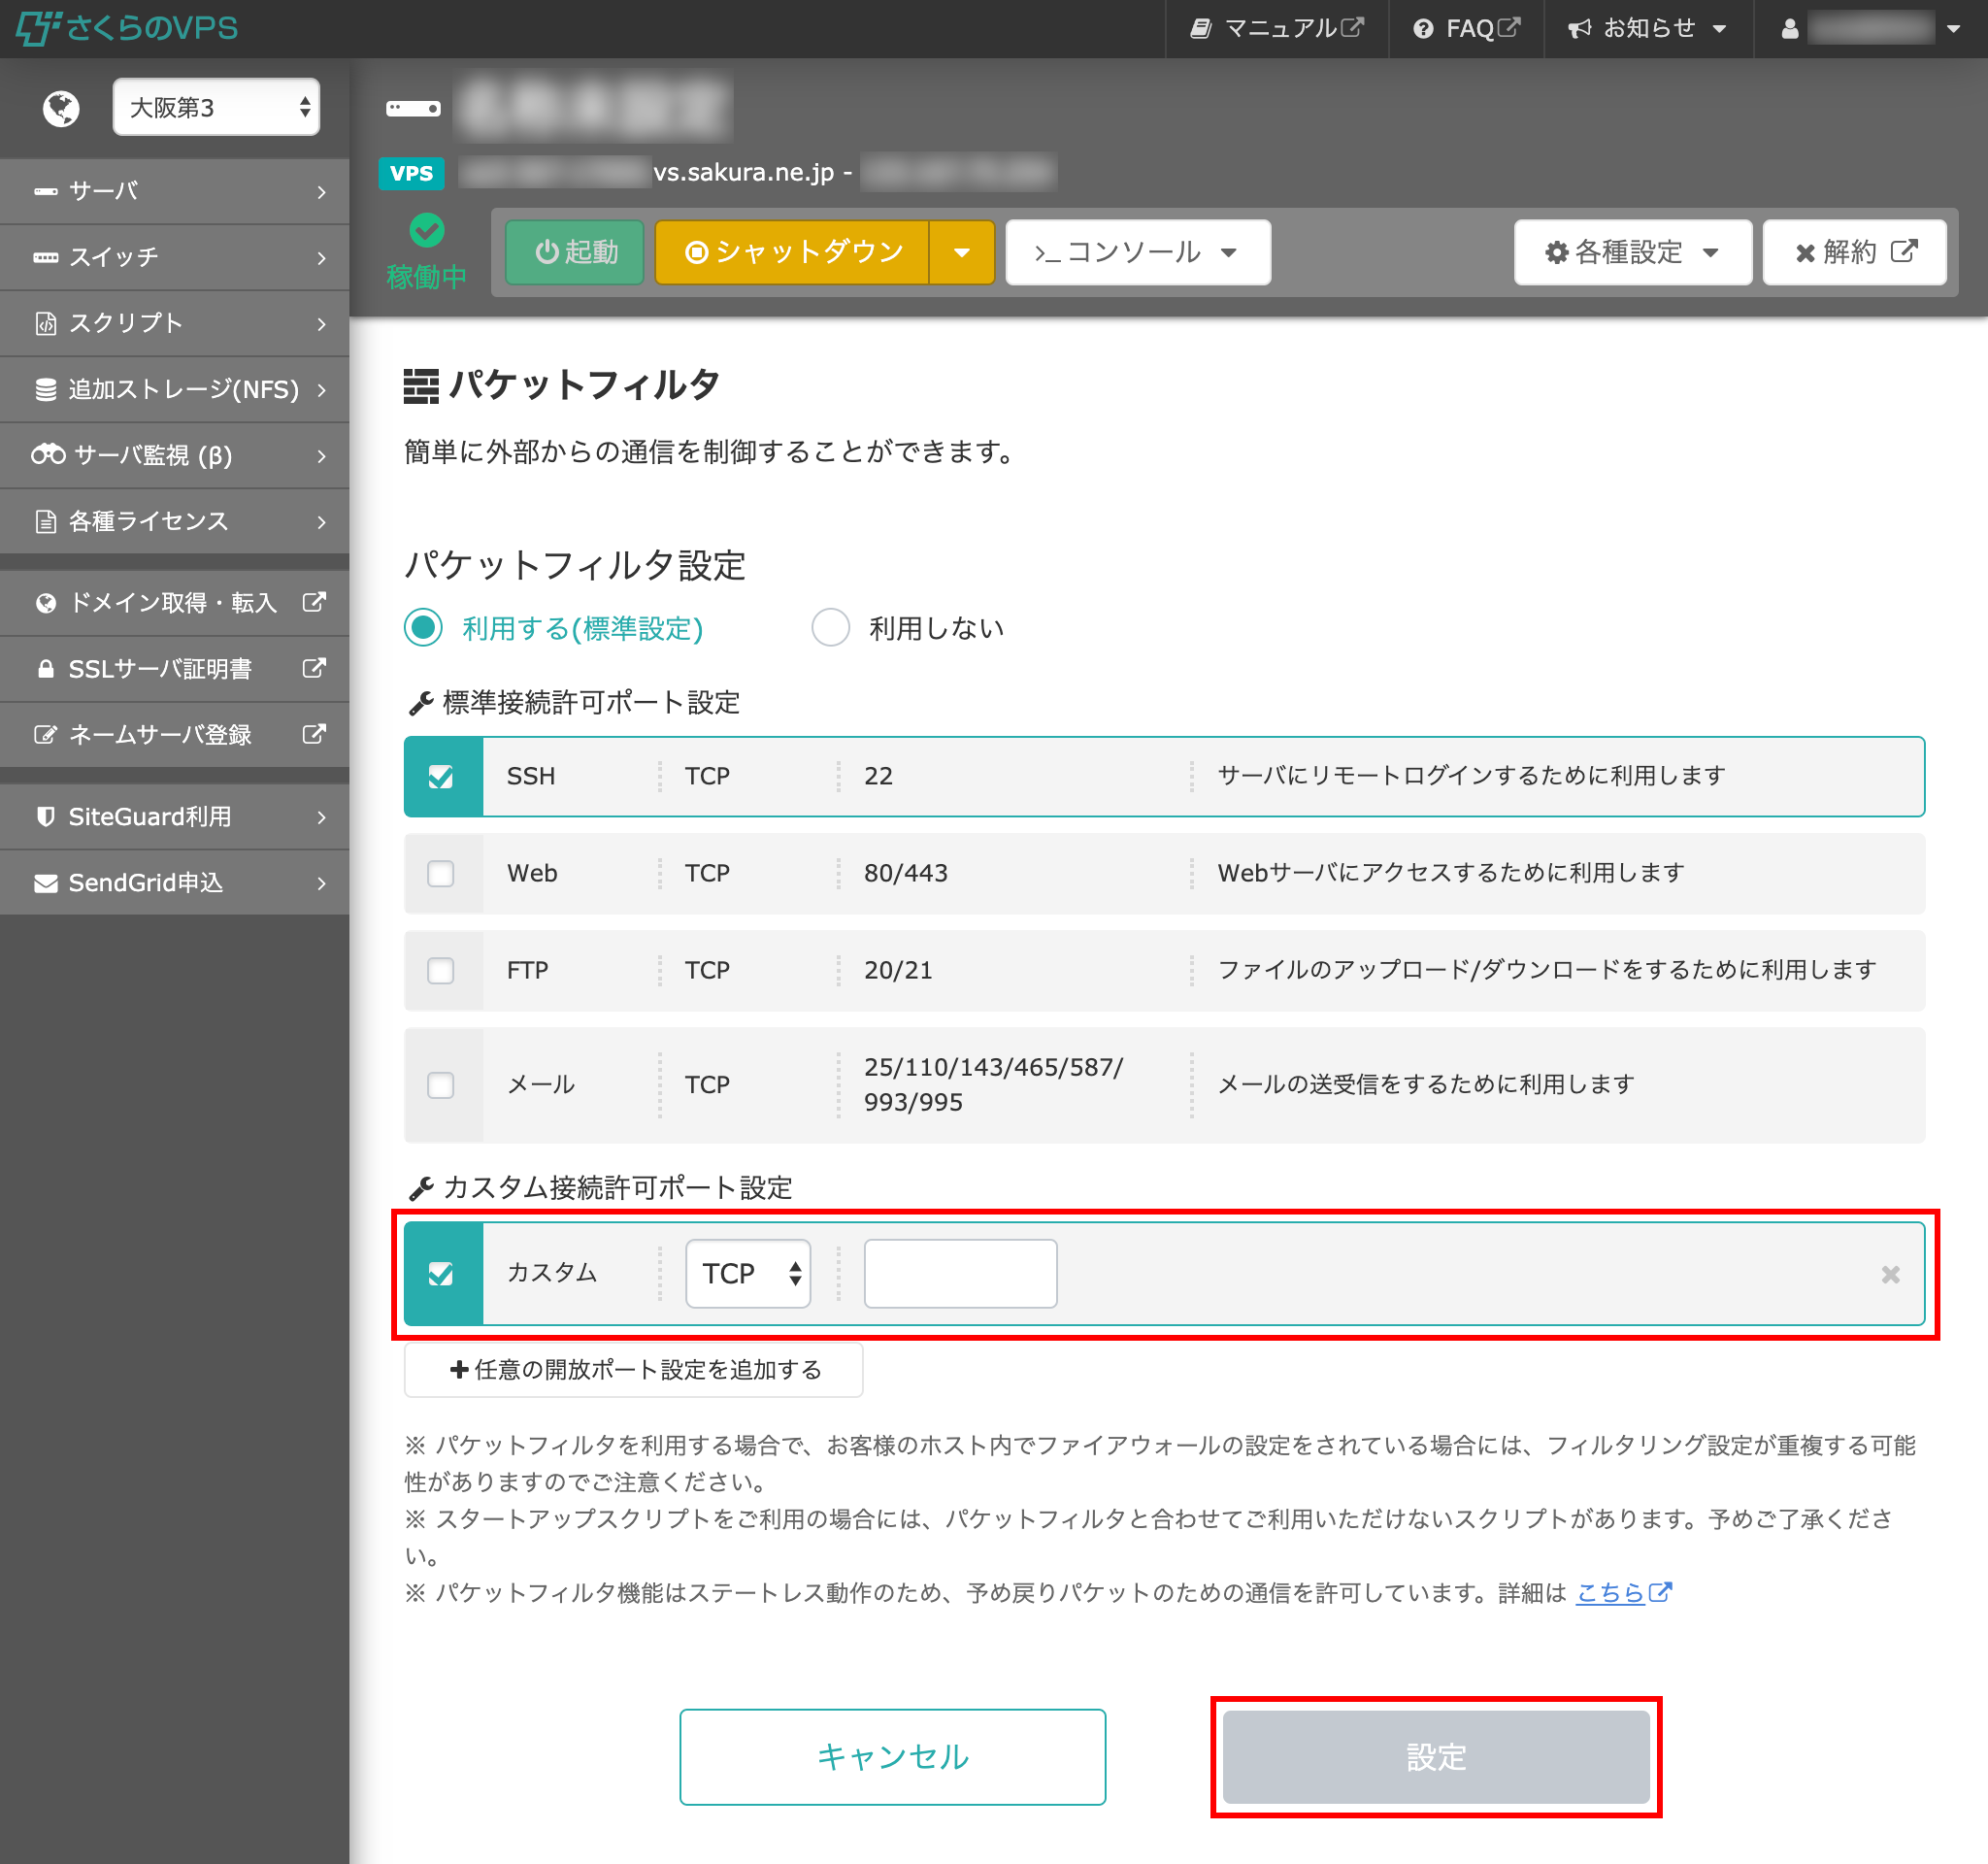Enable the Web port 80/443 checkbox

tap(441, 873)
